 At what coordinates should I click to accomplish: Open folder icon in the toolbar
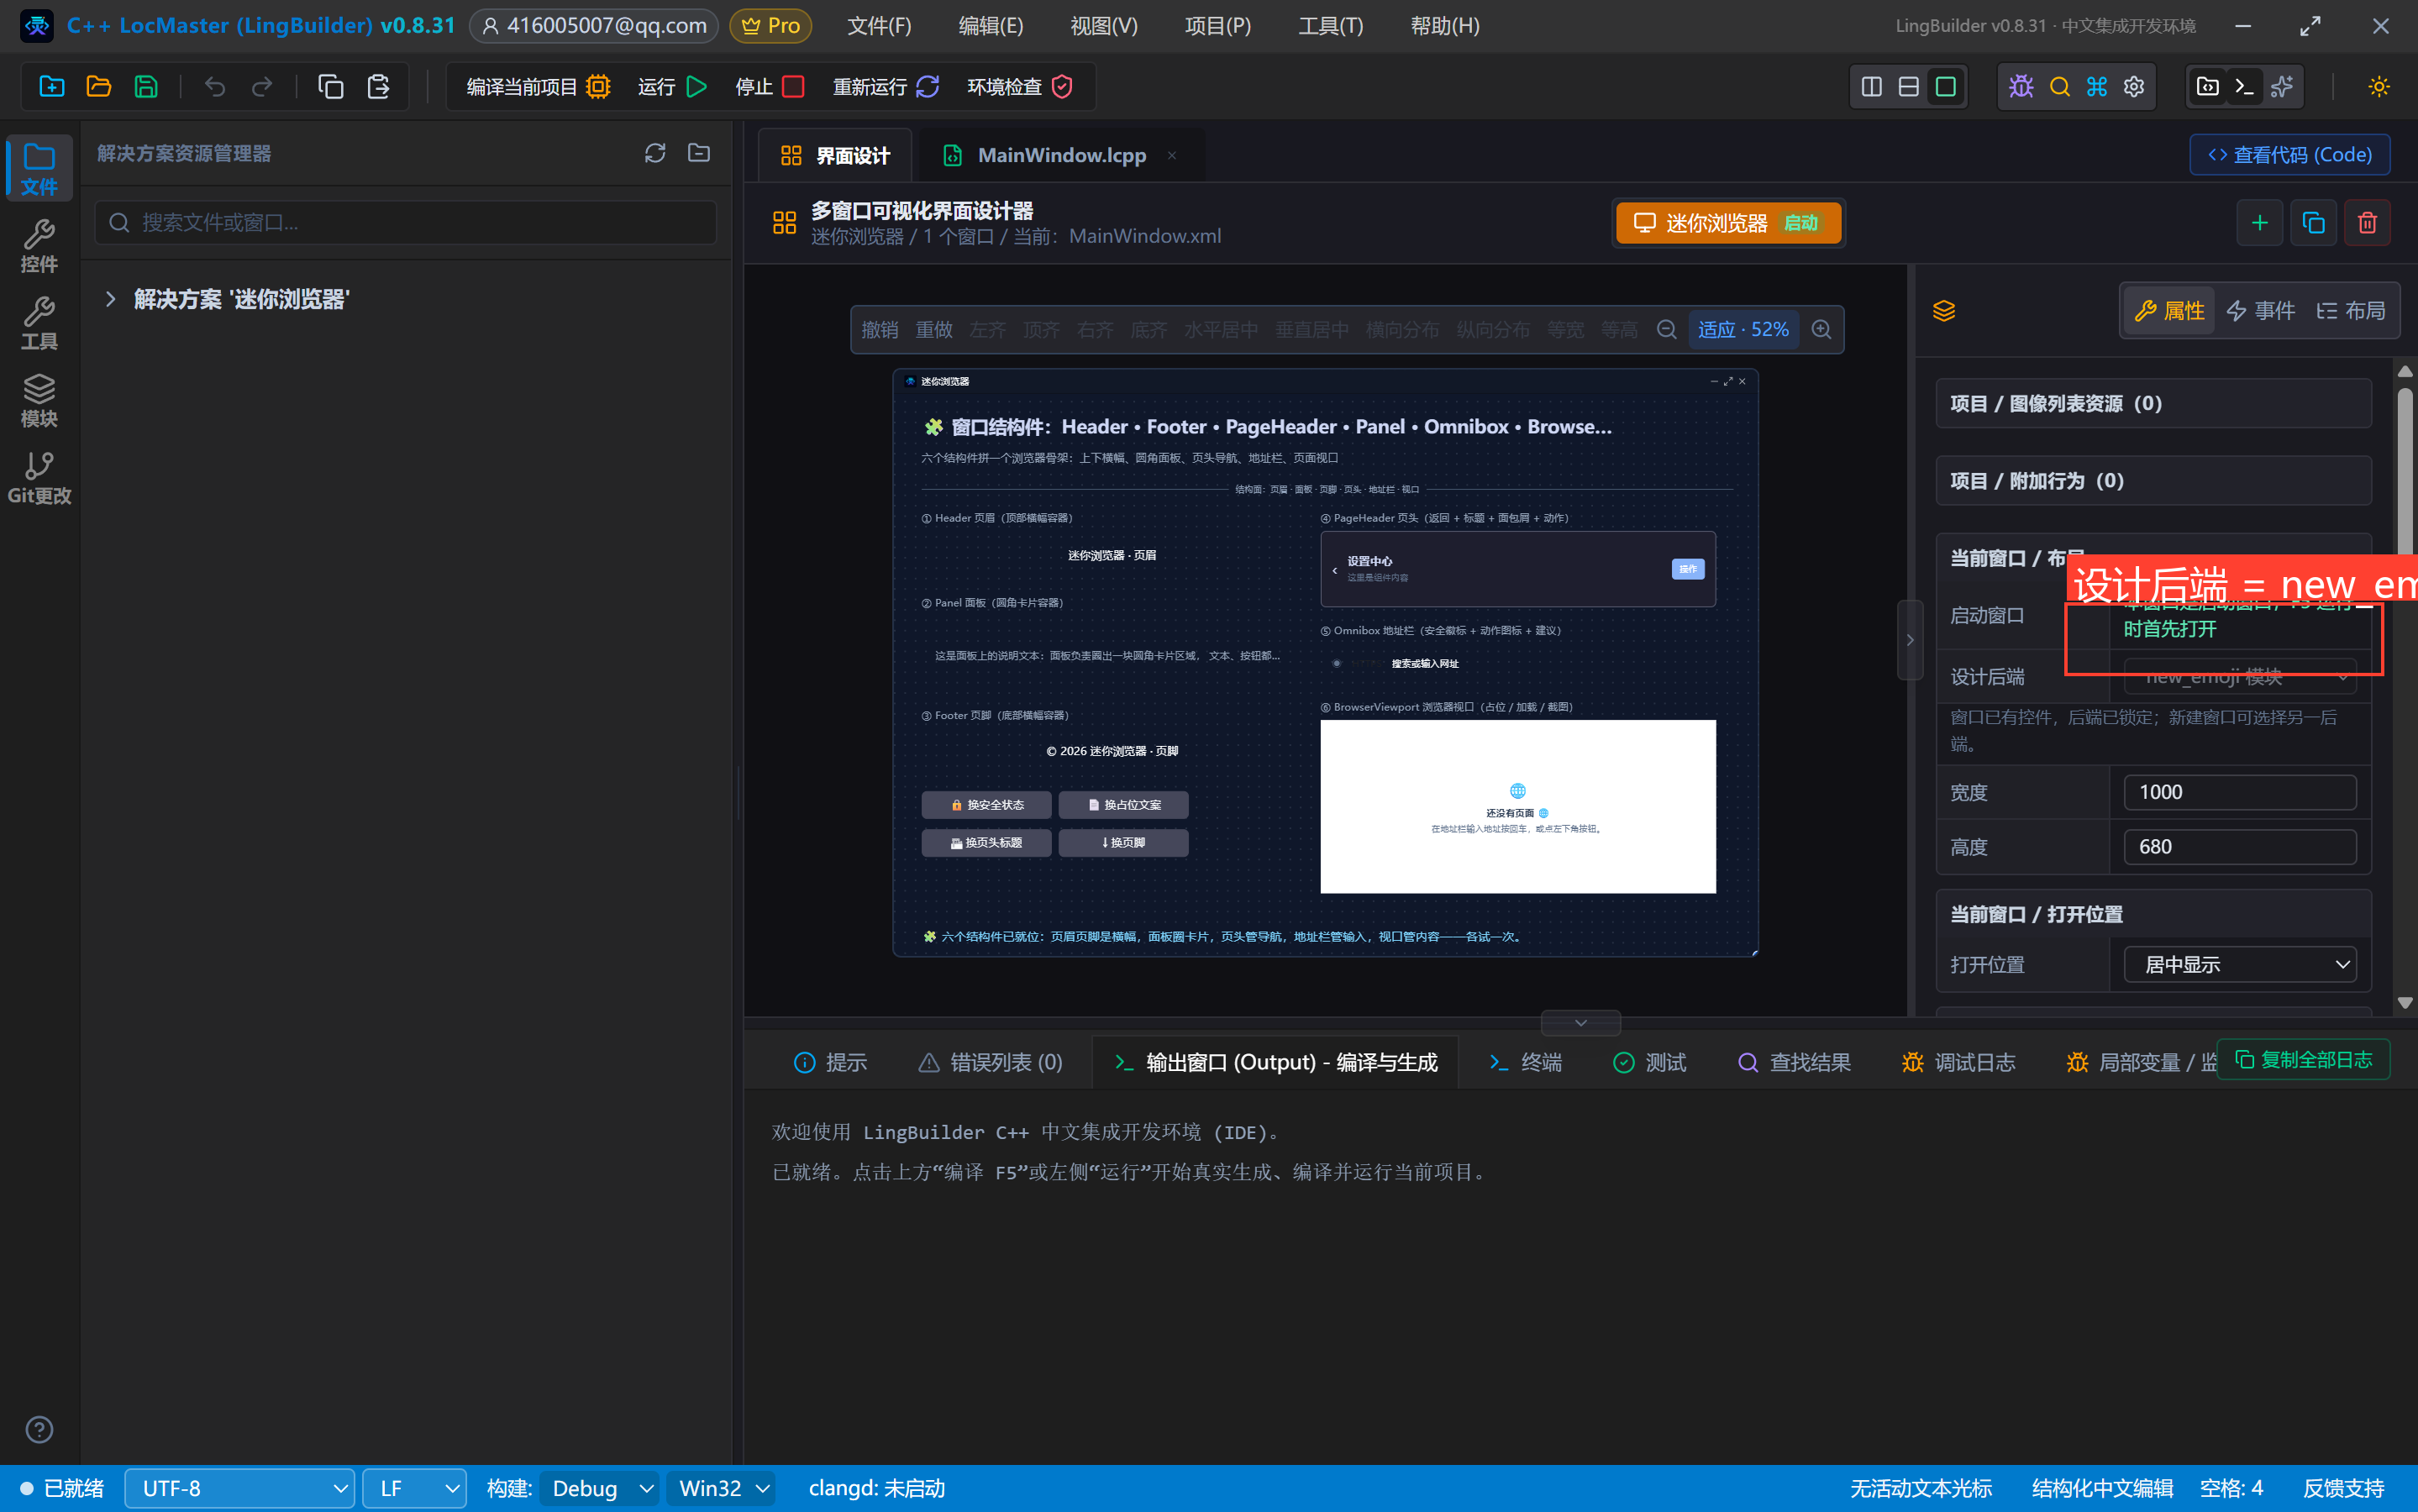tap(99, 87)
